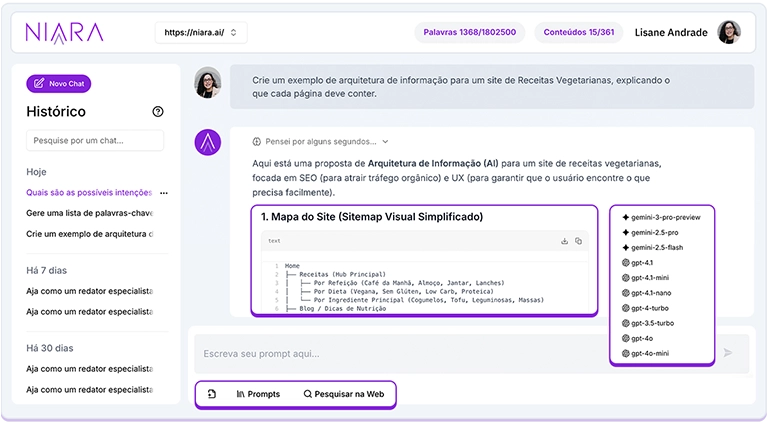Enable Pesquisar na Web search option
Screen dimensions: 768x423
[344, 394]
